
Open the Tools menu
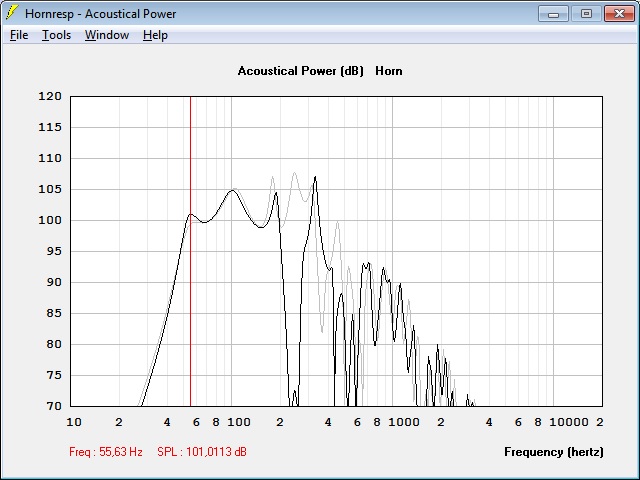pyautogui.click(x=56, y=35)
